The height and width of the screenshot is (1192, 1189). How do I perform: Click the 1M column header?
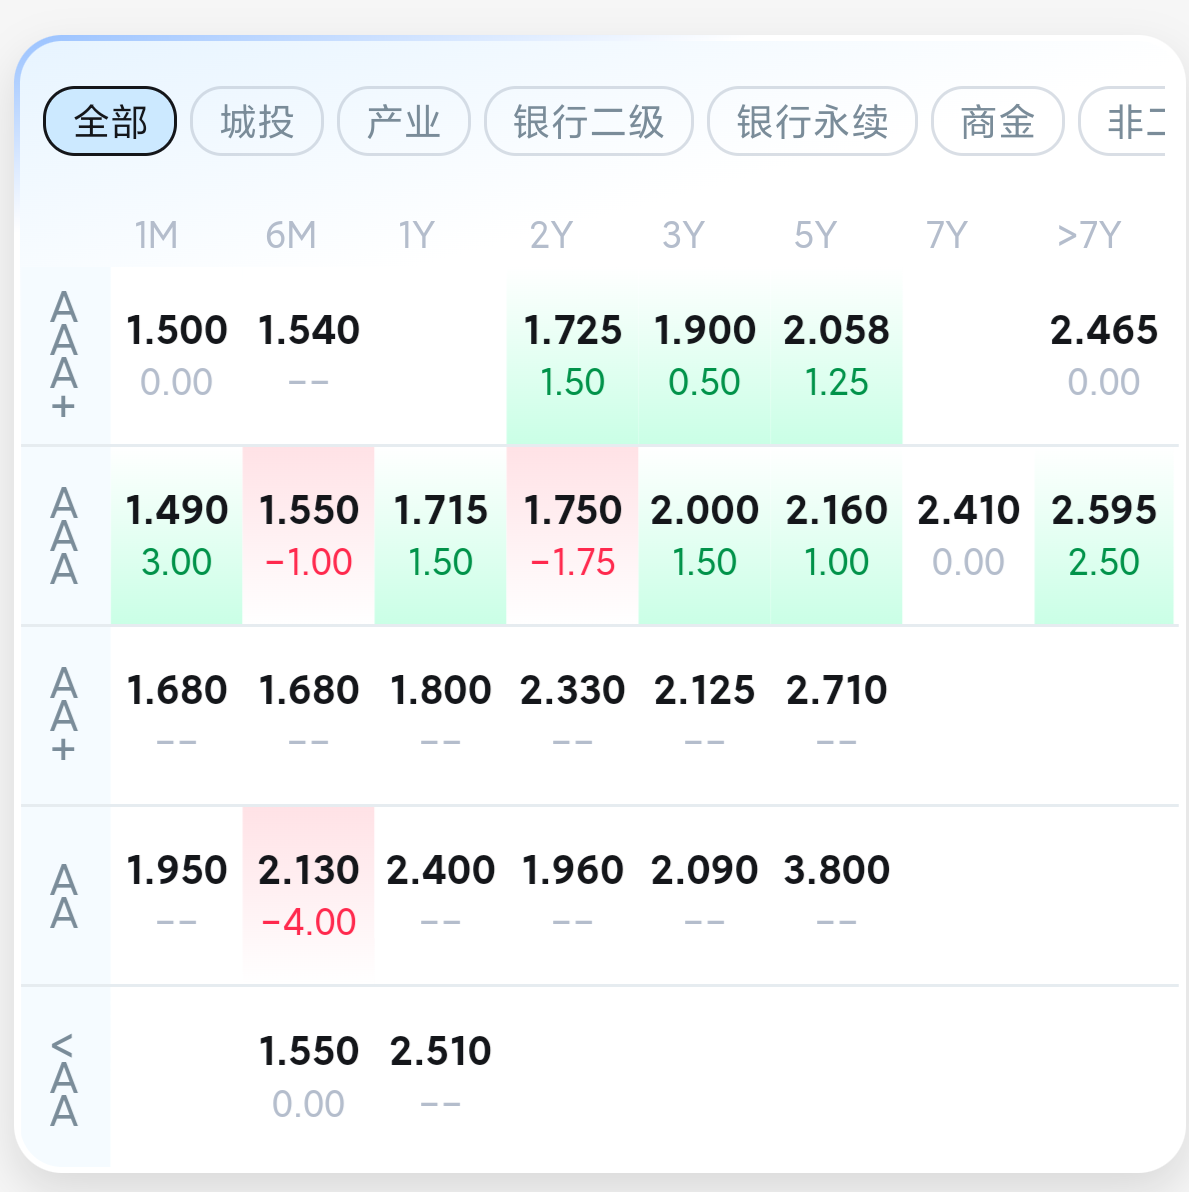click(x=157, y=236)
